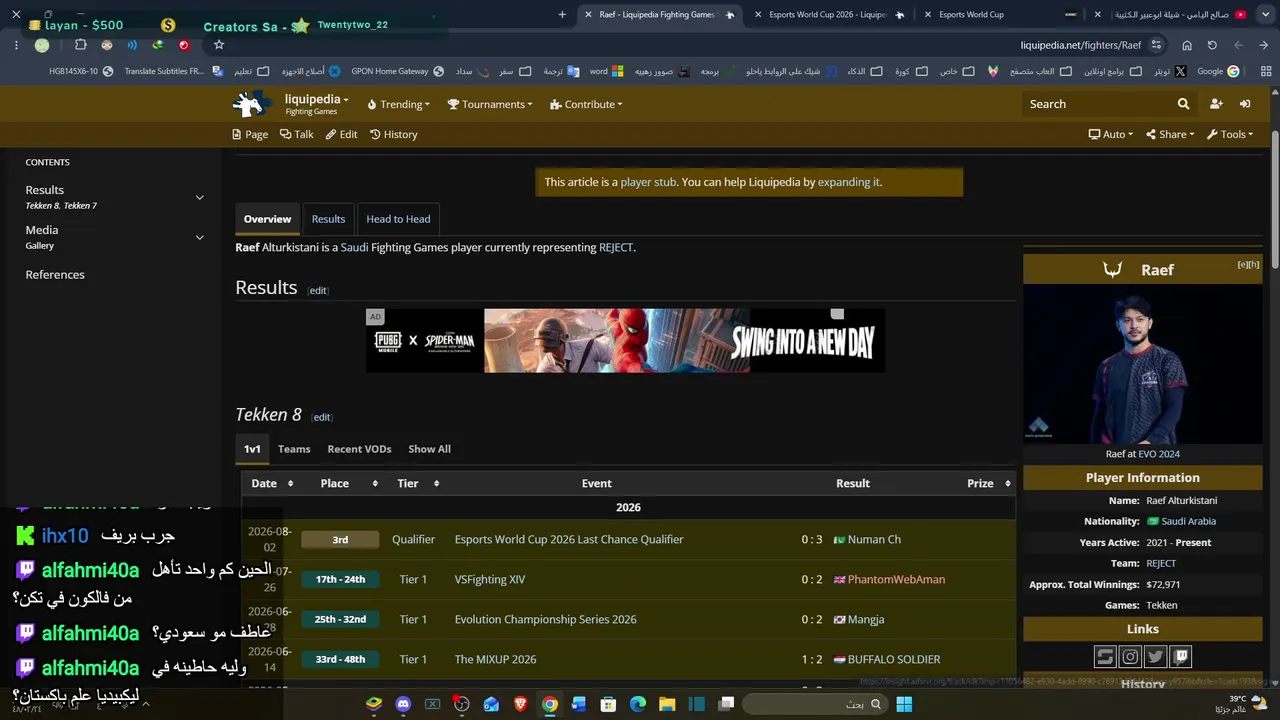
Task: Open Brave browser from the taskbar
Action: click(x=520, y=704)
